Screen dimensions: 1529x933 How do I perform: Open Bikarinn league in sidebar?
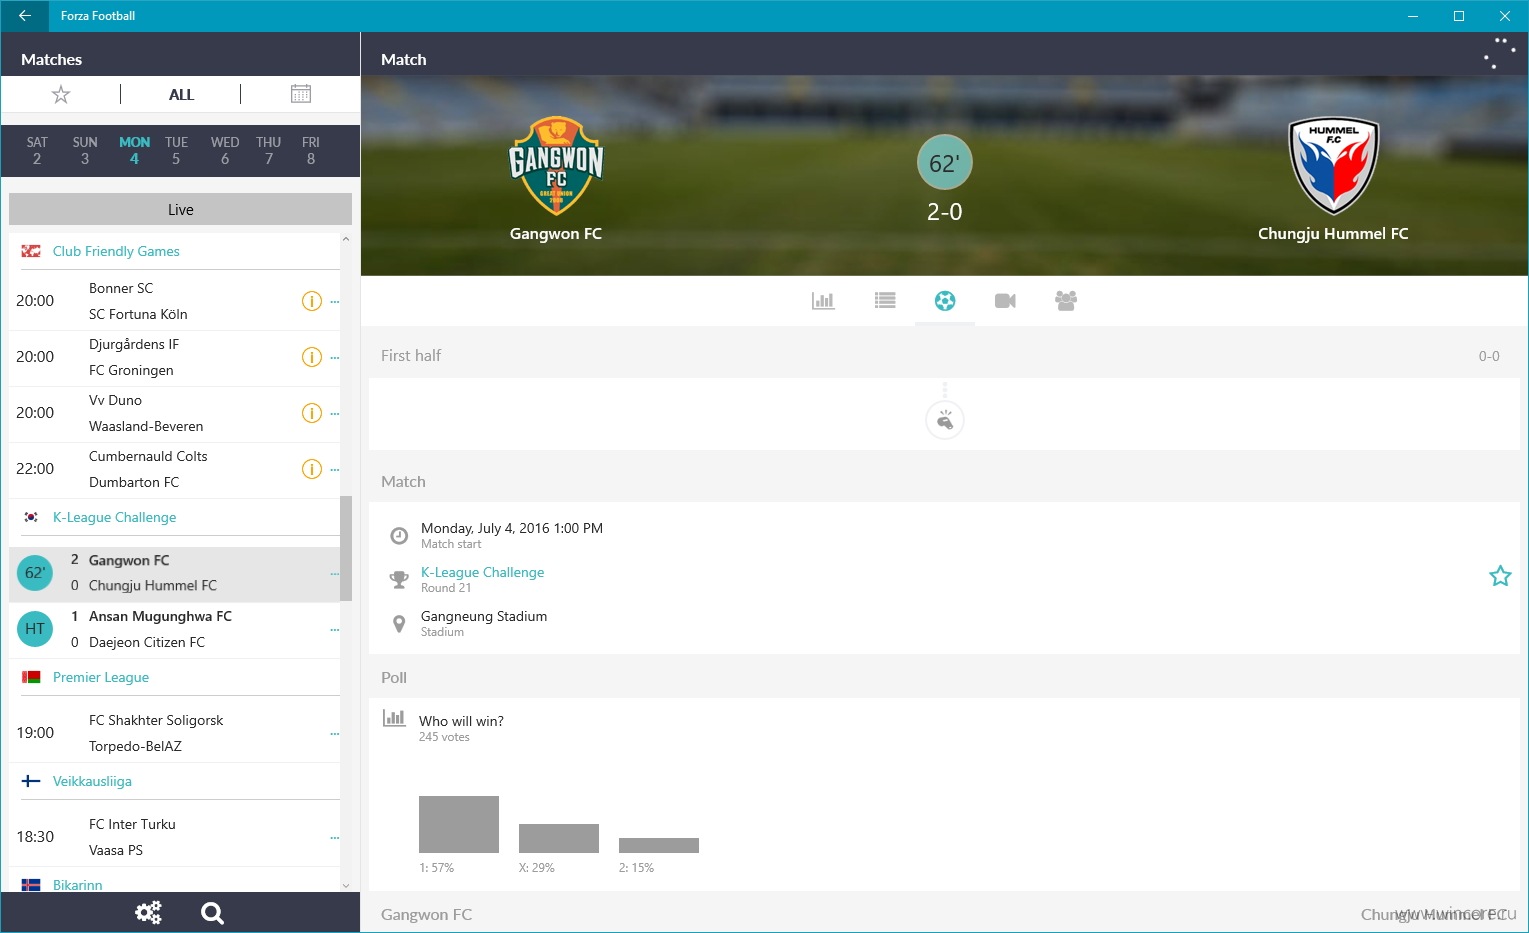77,885
